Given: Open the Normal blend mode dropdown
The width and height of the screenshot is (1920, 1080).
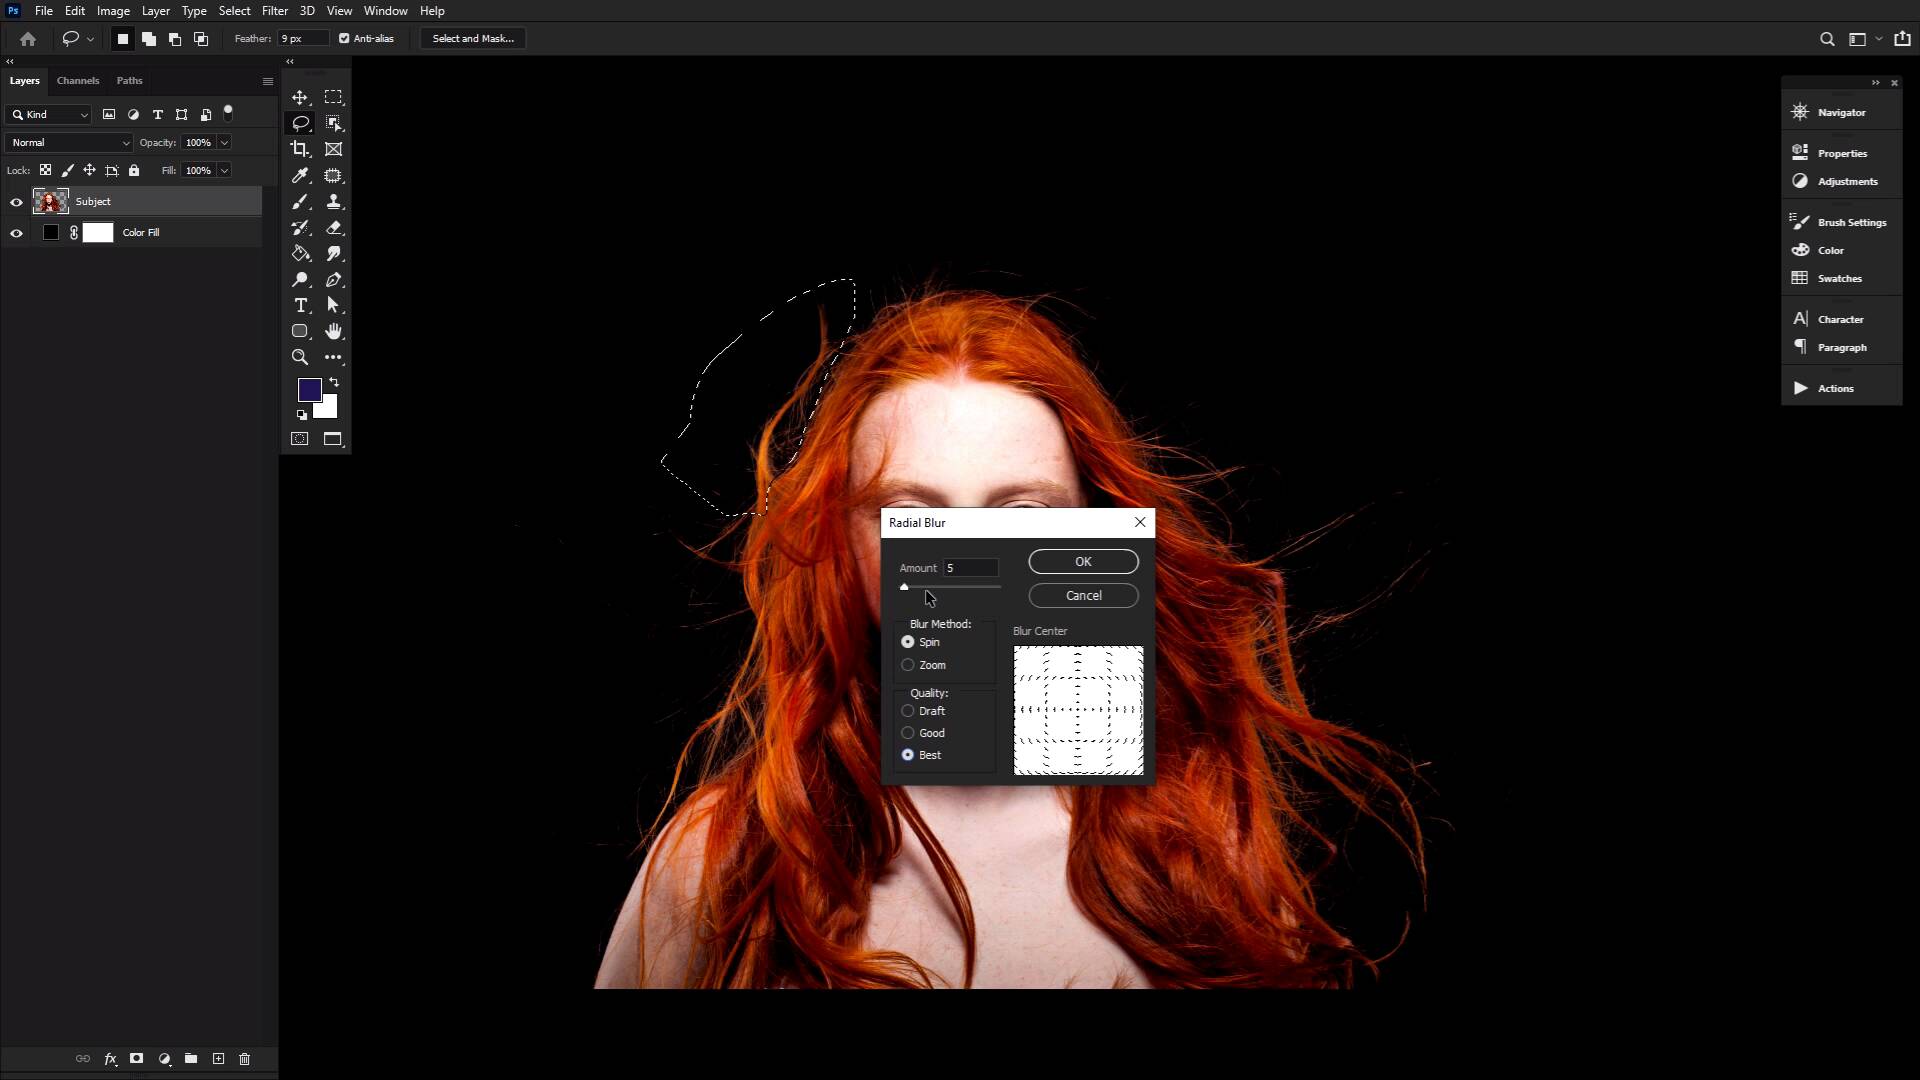Looking at the screenshot, I should tap(70, 143).
